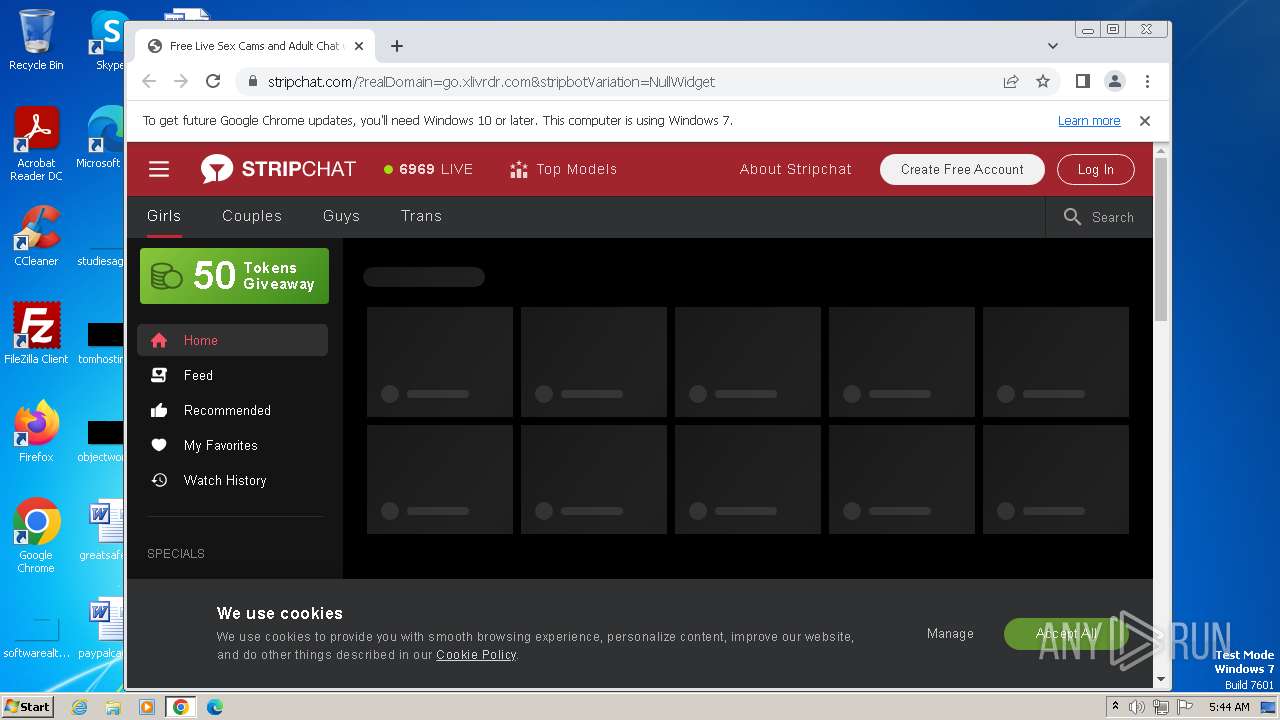The height and width of the screenshot is (720, 1280).
Task: Open Watch History in sidebar
Action: (x=232, y=480)
